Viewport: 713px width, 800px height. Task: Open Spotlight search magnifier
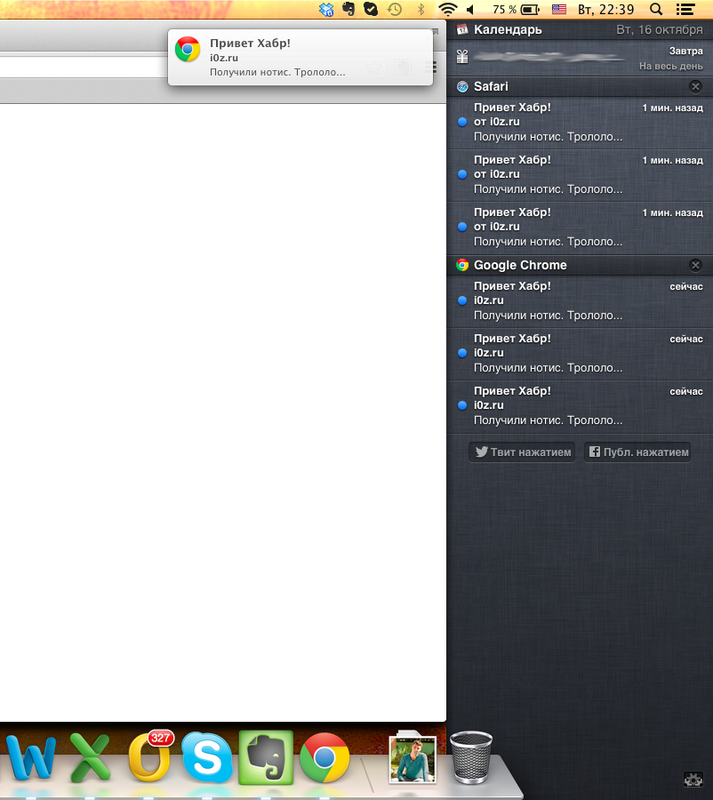[x=656, y=9]
